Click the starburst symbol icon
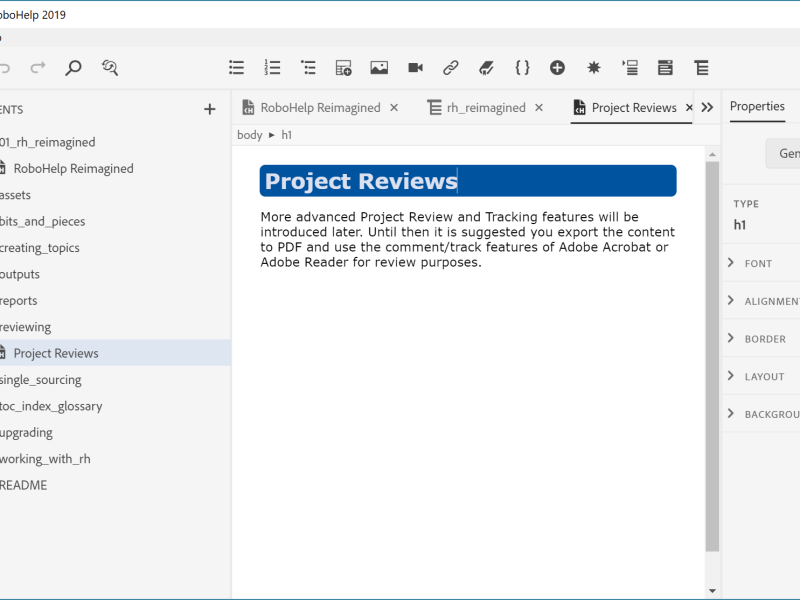This screenshot has width=800, height=600. click(x=593, y=67)
